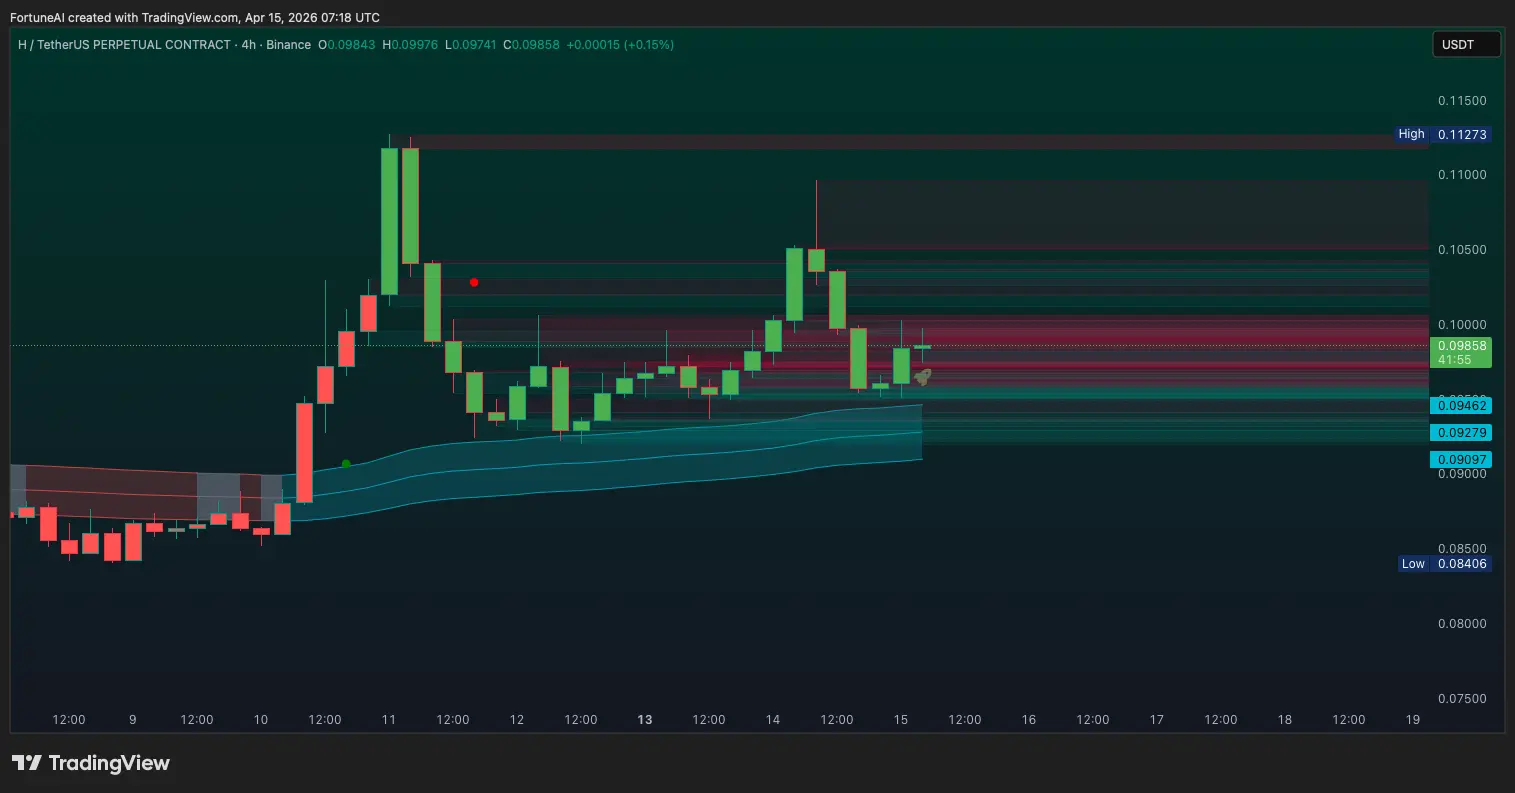Select the low value 0.09741 in the legend
The width and height of the screenshot is (1515, 793).
pyautogui.click(x=475, y=45)
